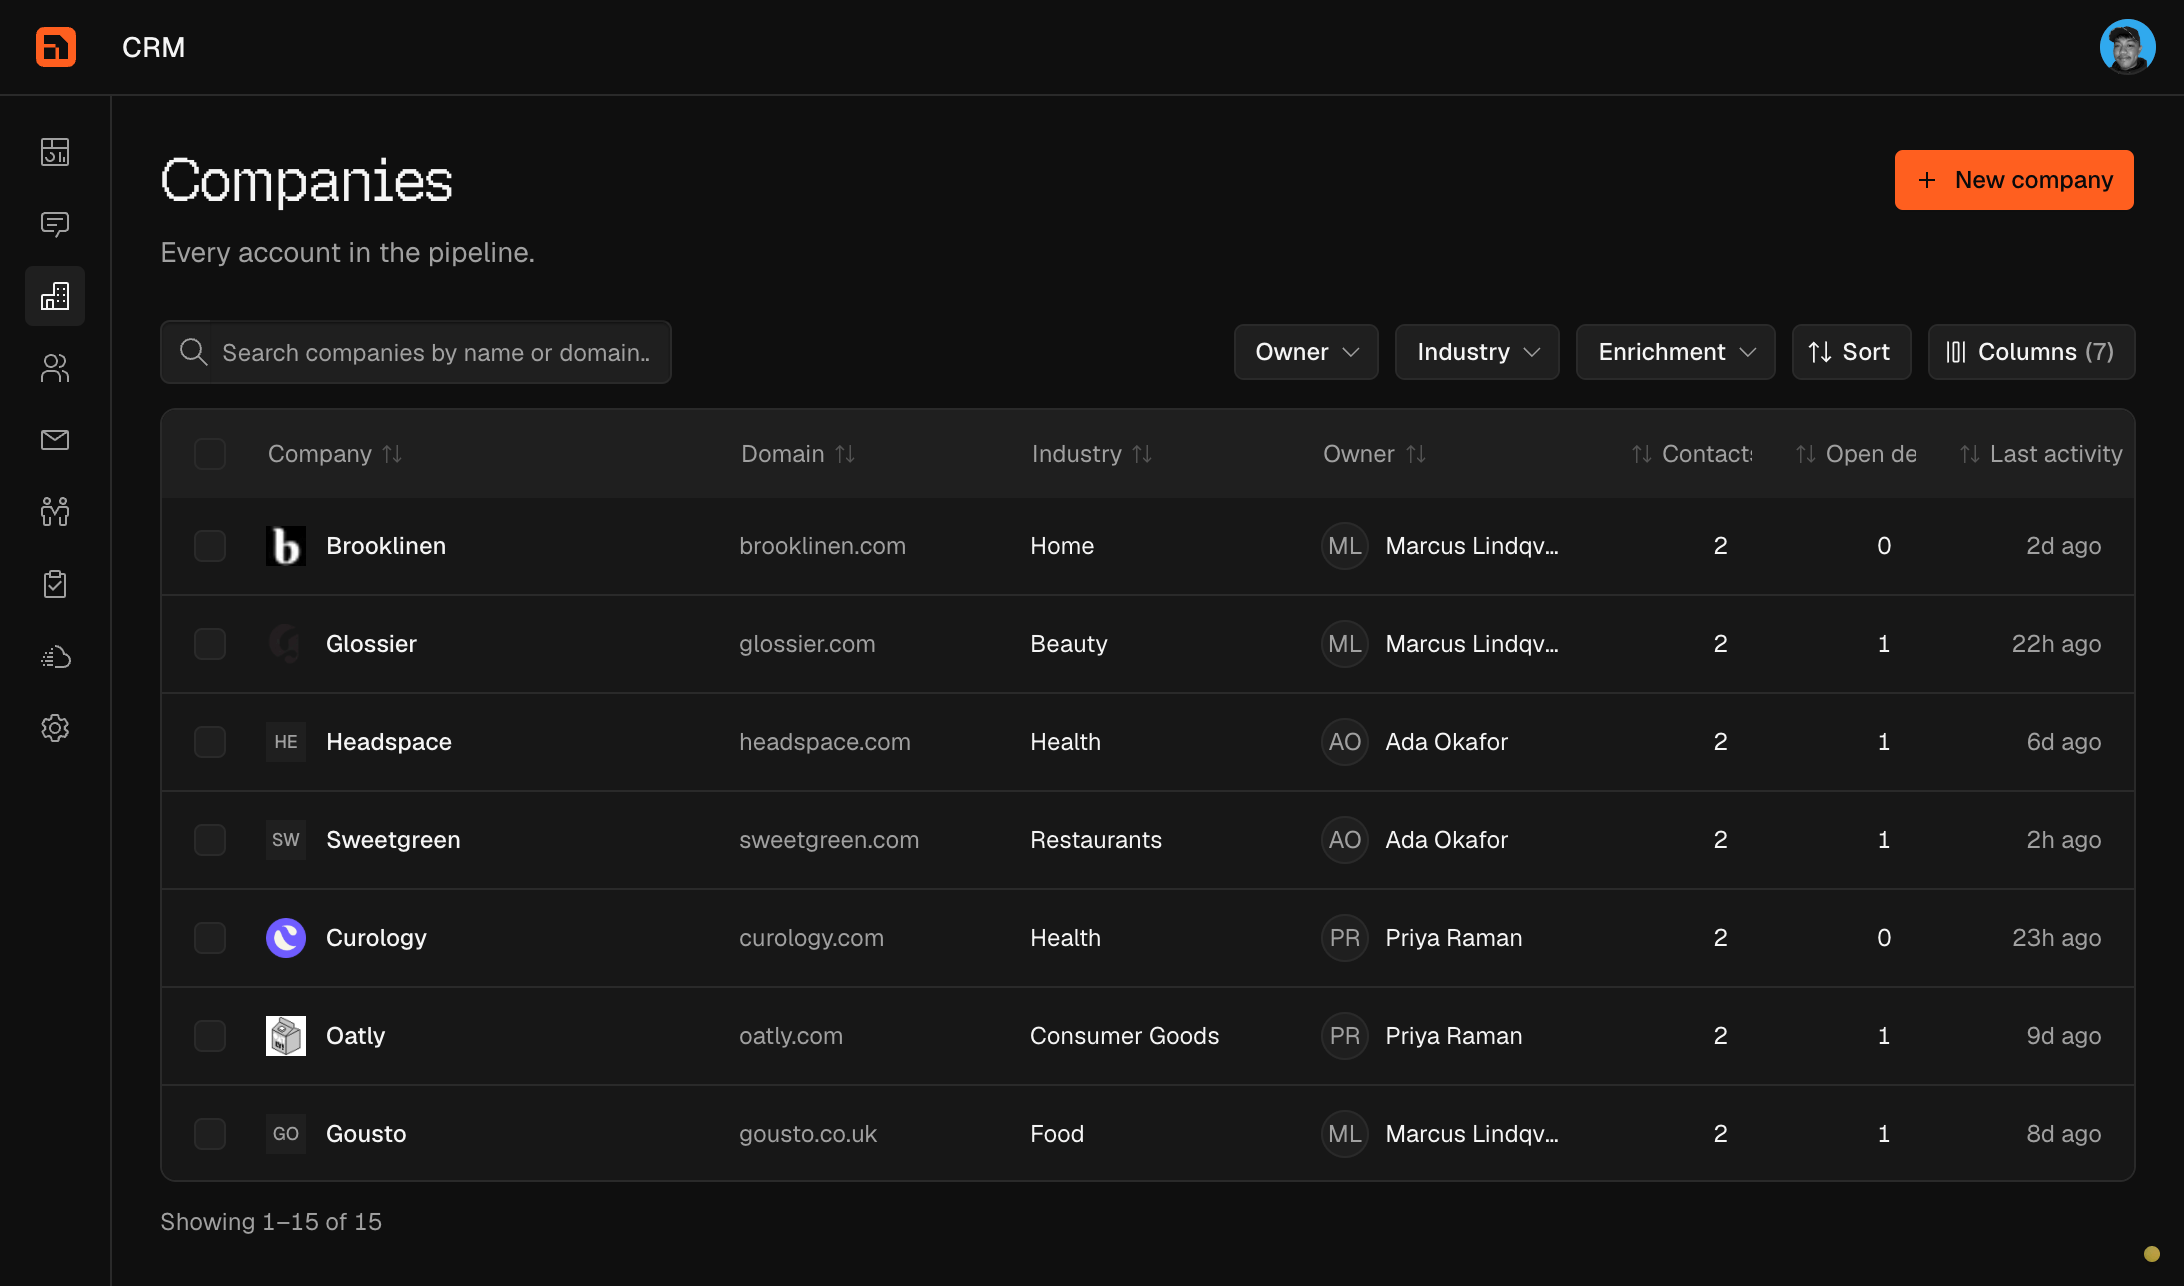Click the oatly.com domain cell

tap(791, 1036)
